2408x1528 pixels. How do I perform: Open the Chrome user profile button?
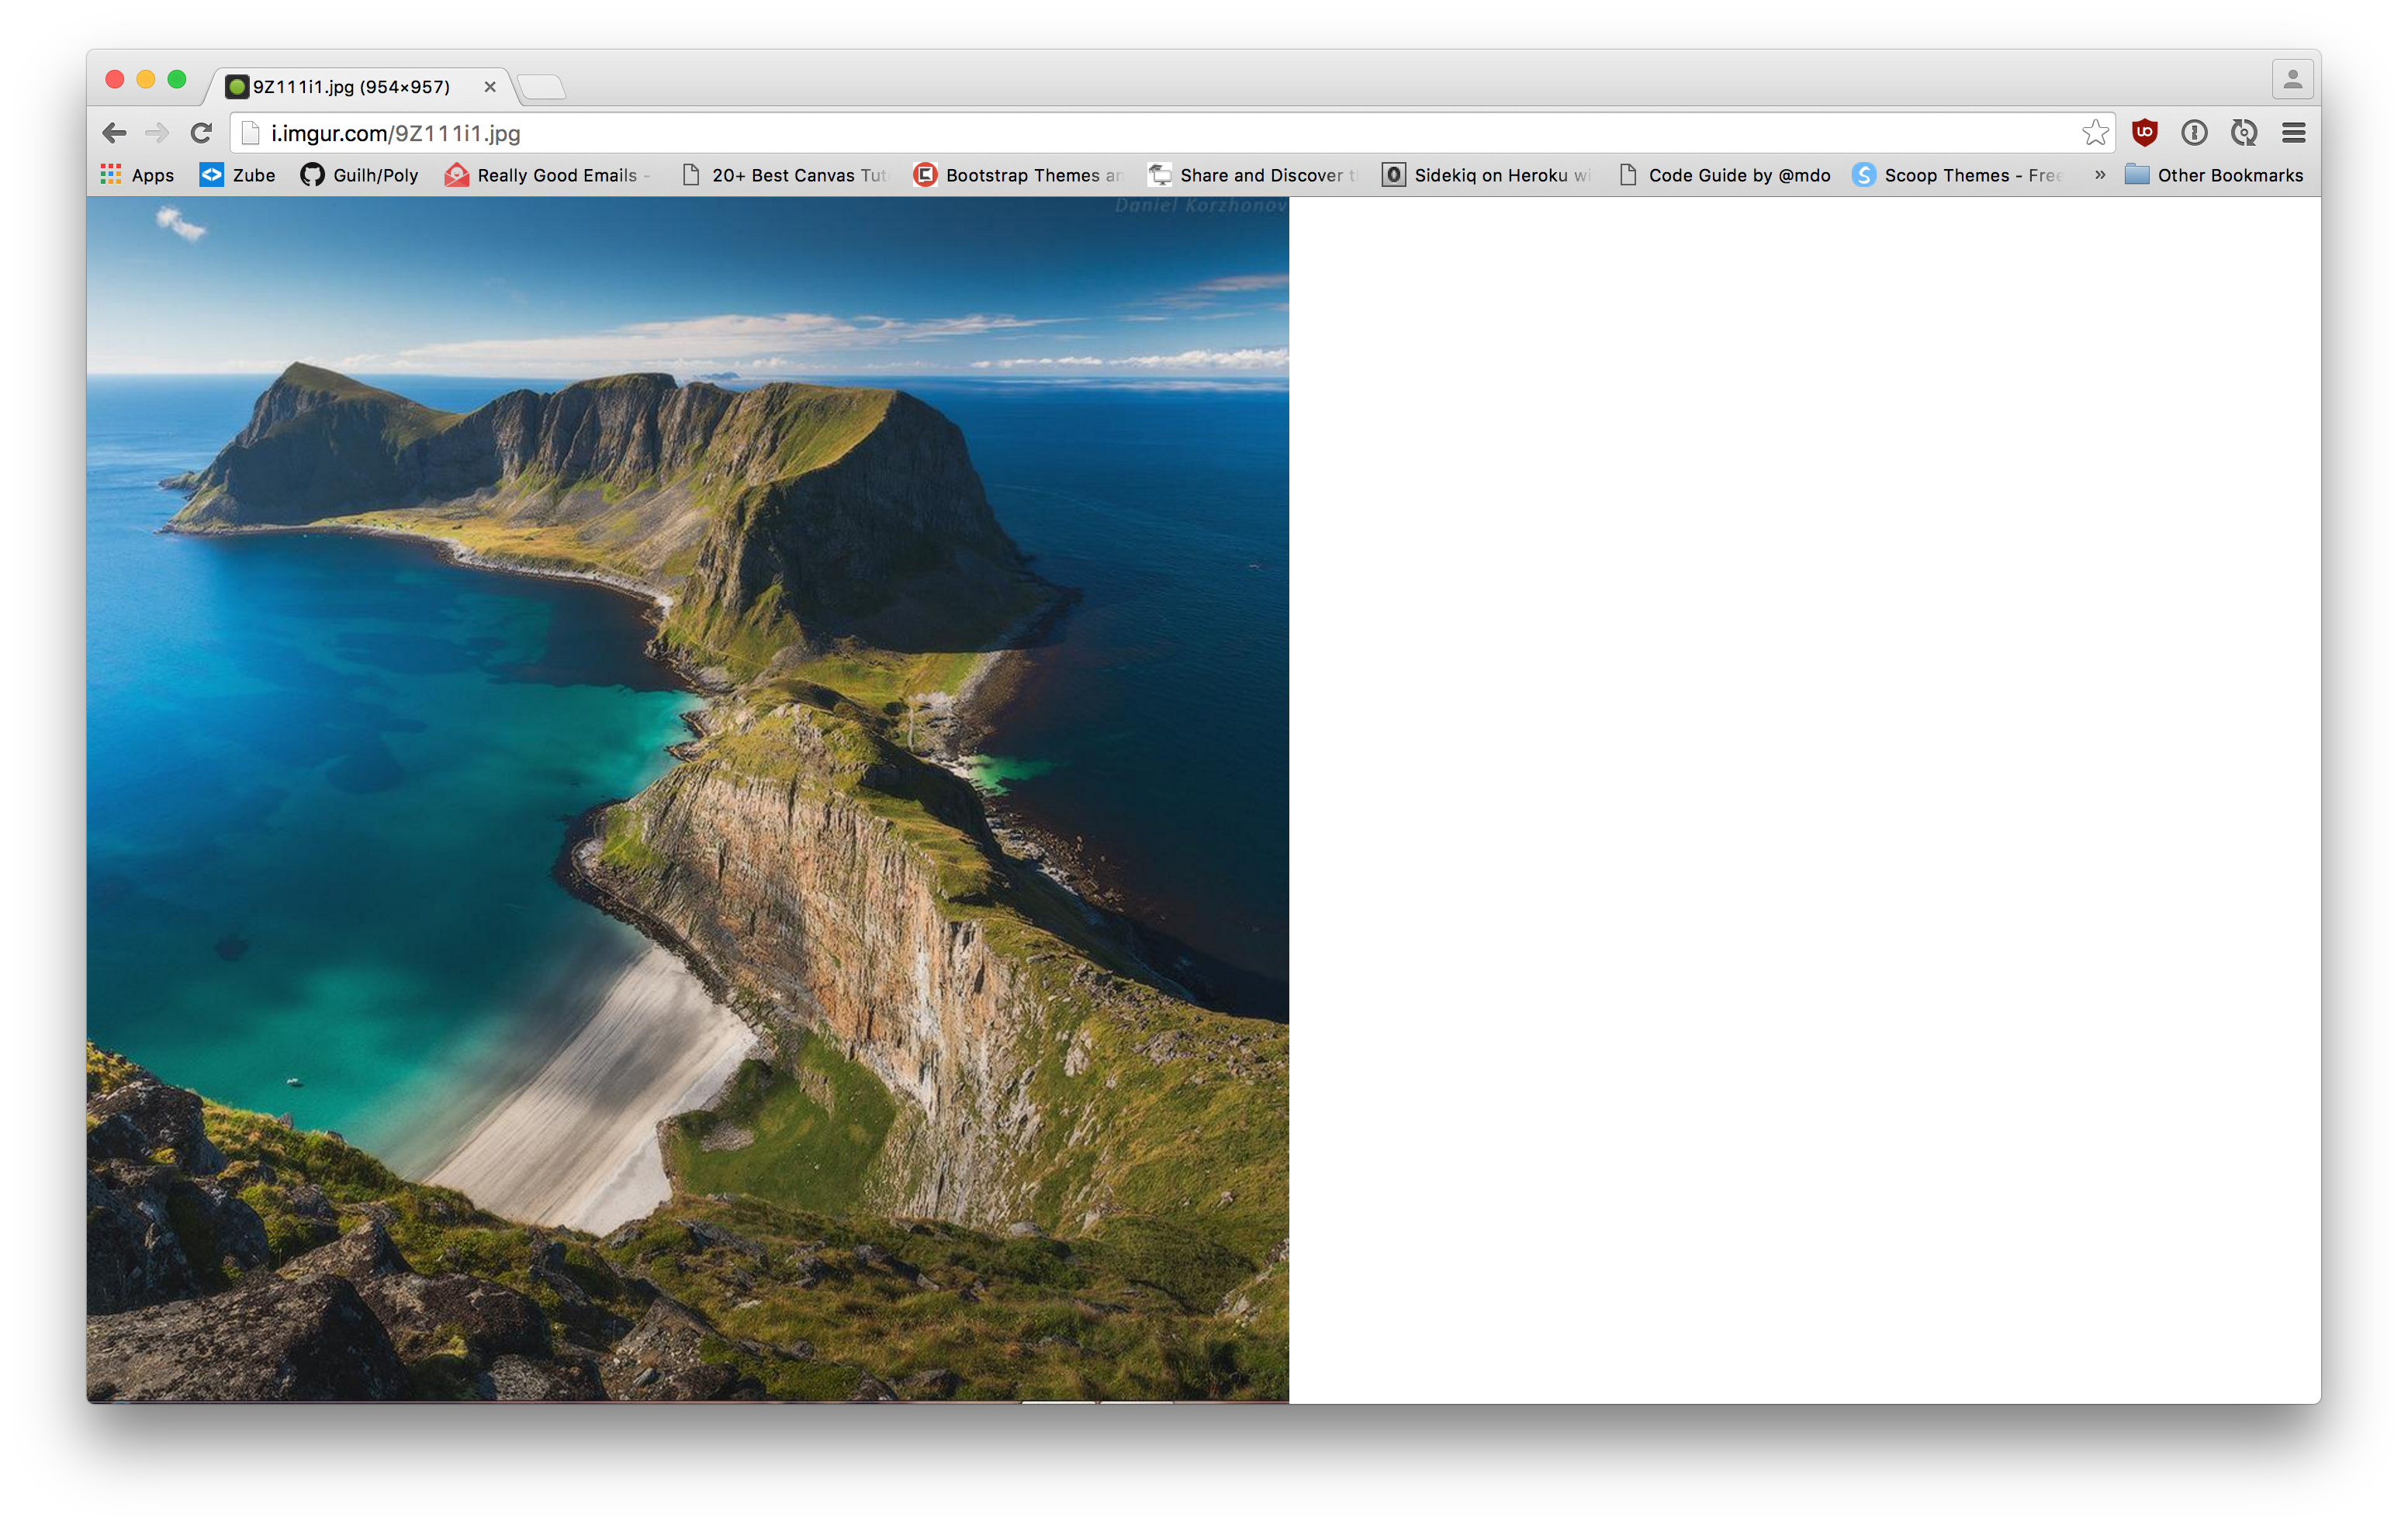[2292, 80]
